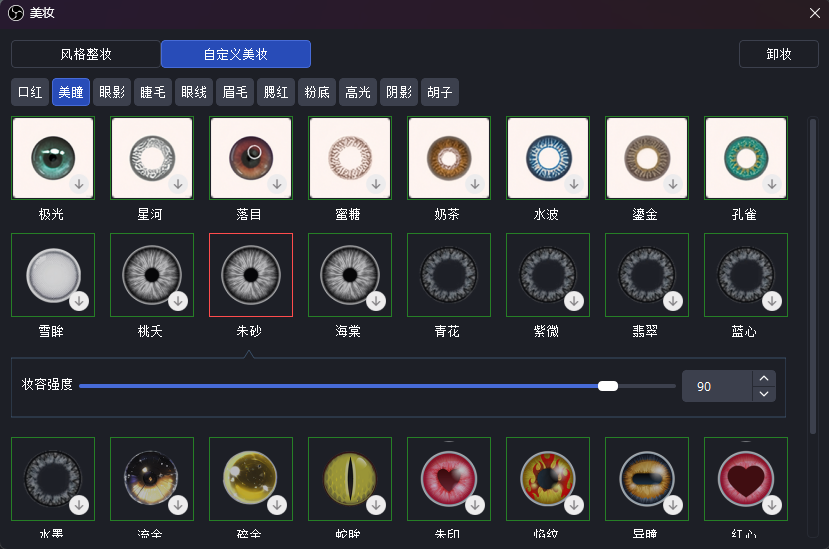Viewport: 829px width, 549px height.
Task: Select the 腮红 category
Action: [276, 93]
